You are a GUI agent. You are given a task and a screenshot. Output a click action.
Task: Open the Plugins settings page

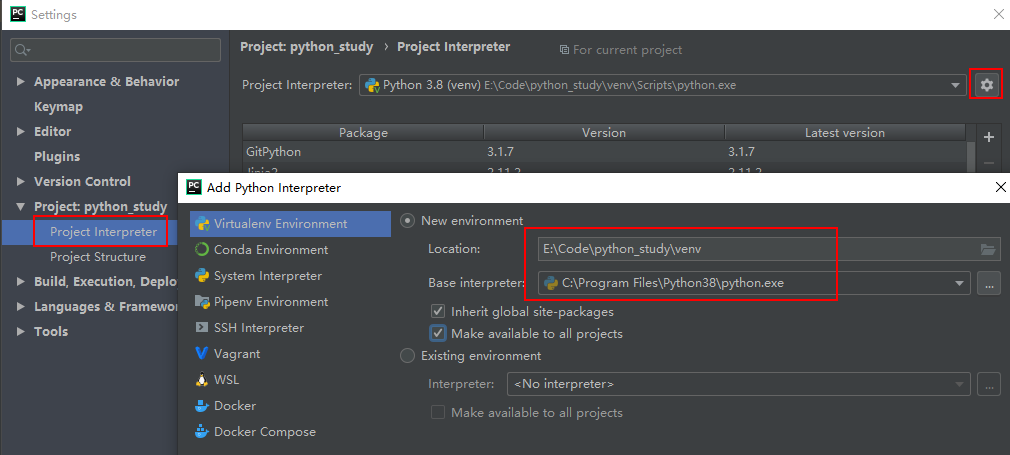click(x=57, y=157)
